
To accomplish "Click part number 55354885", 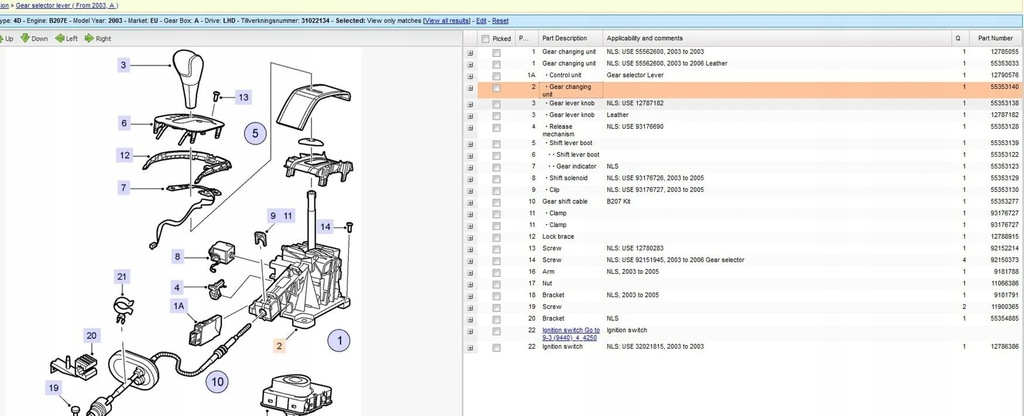I will (x=1004, y=319).
